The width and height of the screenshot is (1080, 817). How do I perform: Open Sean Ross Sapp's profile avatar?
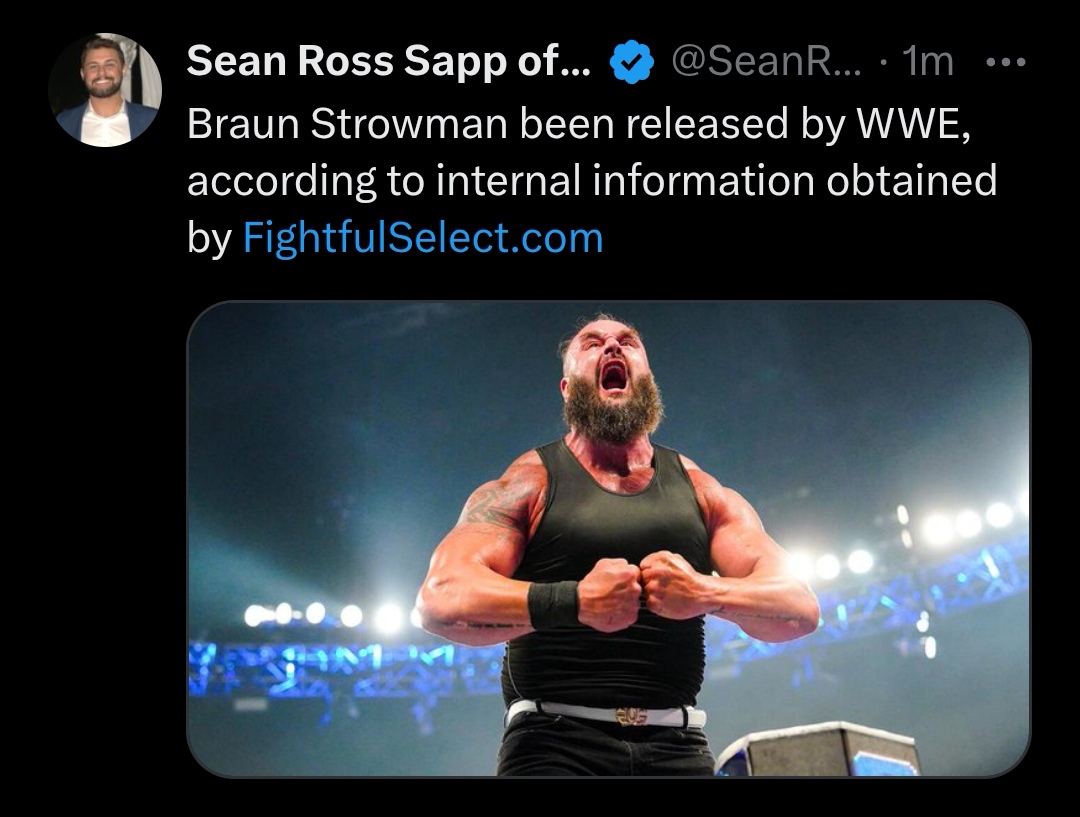pos(105,91)
